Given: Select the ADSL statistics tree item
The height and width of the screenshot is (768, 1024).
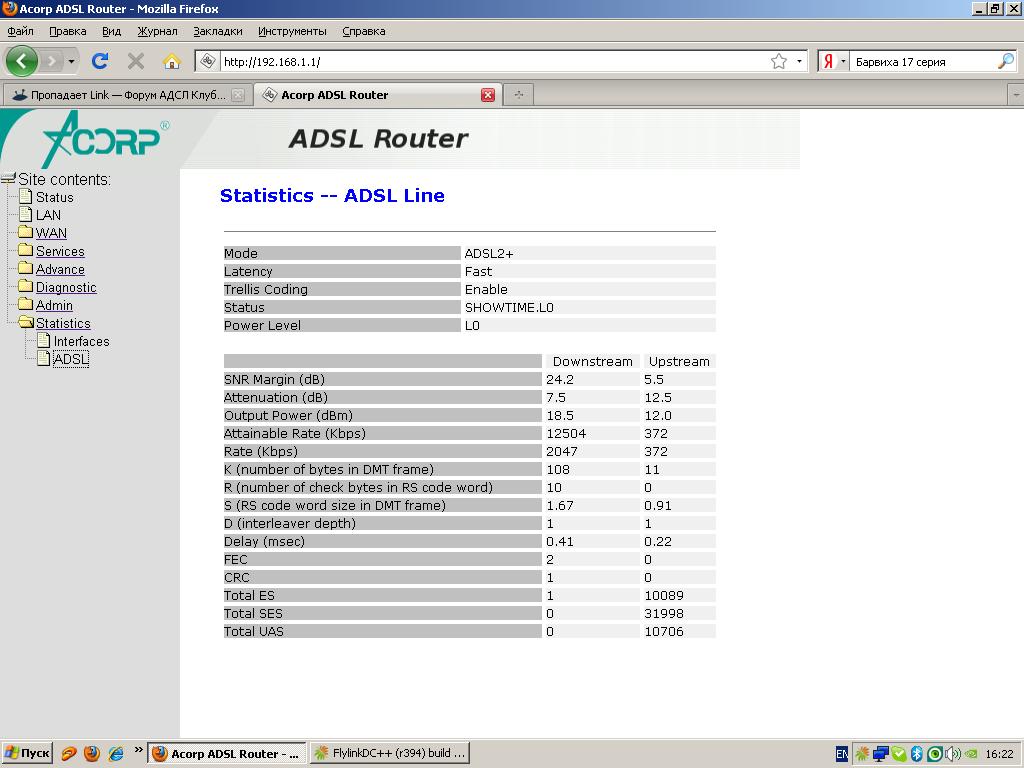Looking at the screenshot, I should [71, 359].
